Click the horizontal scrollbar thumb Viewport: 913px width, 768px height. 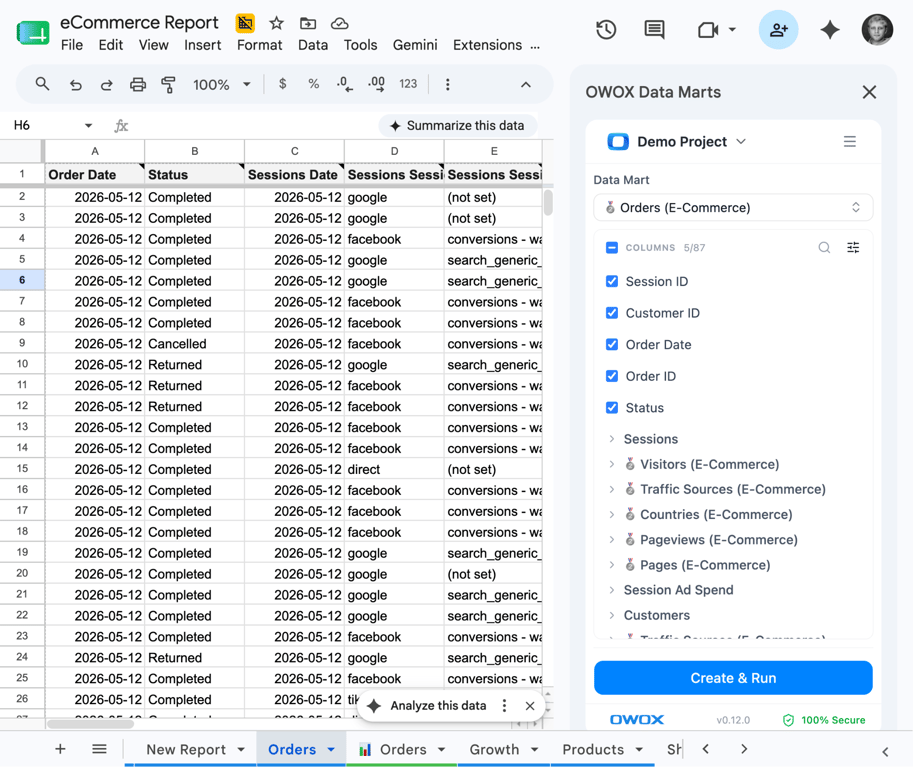[x=90, y=724]
